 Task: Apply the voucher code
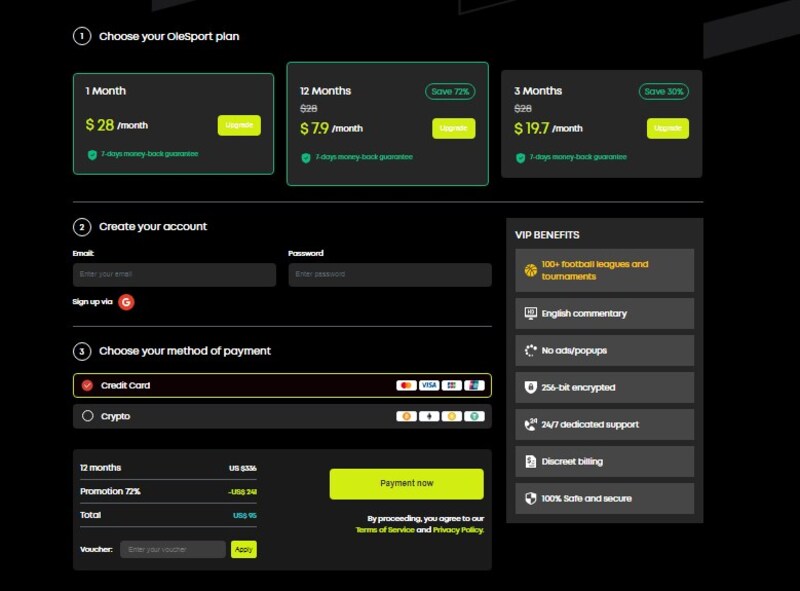click(244, 549)
